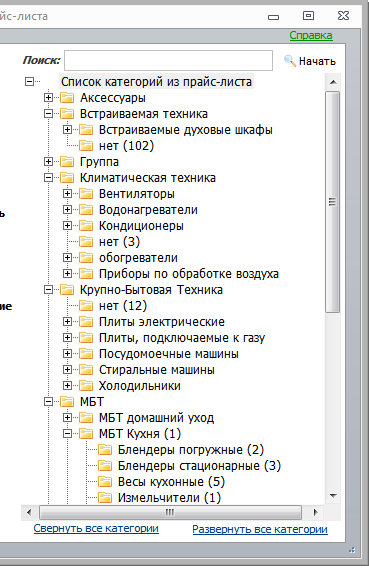Click the folder icon of Встраиваемая техника
Viewport: 369px width, 568px height.
tap(67, 114)
